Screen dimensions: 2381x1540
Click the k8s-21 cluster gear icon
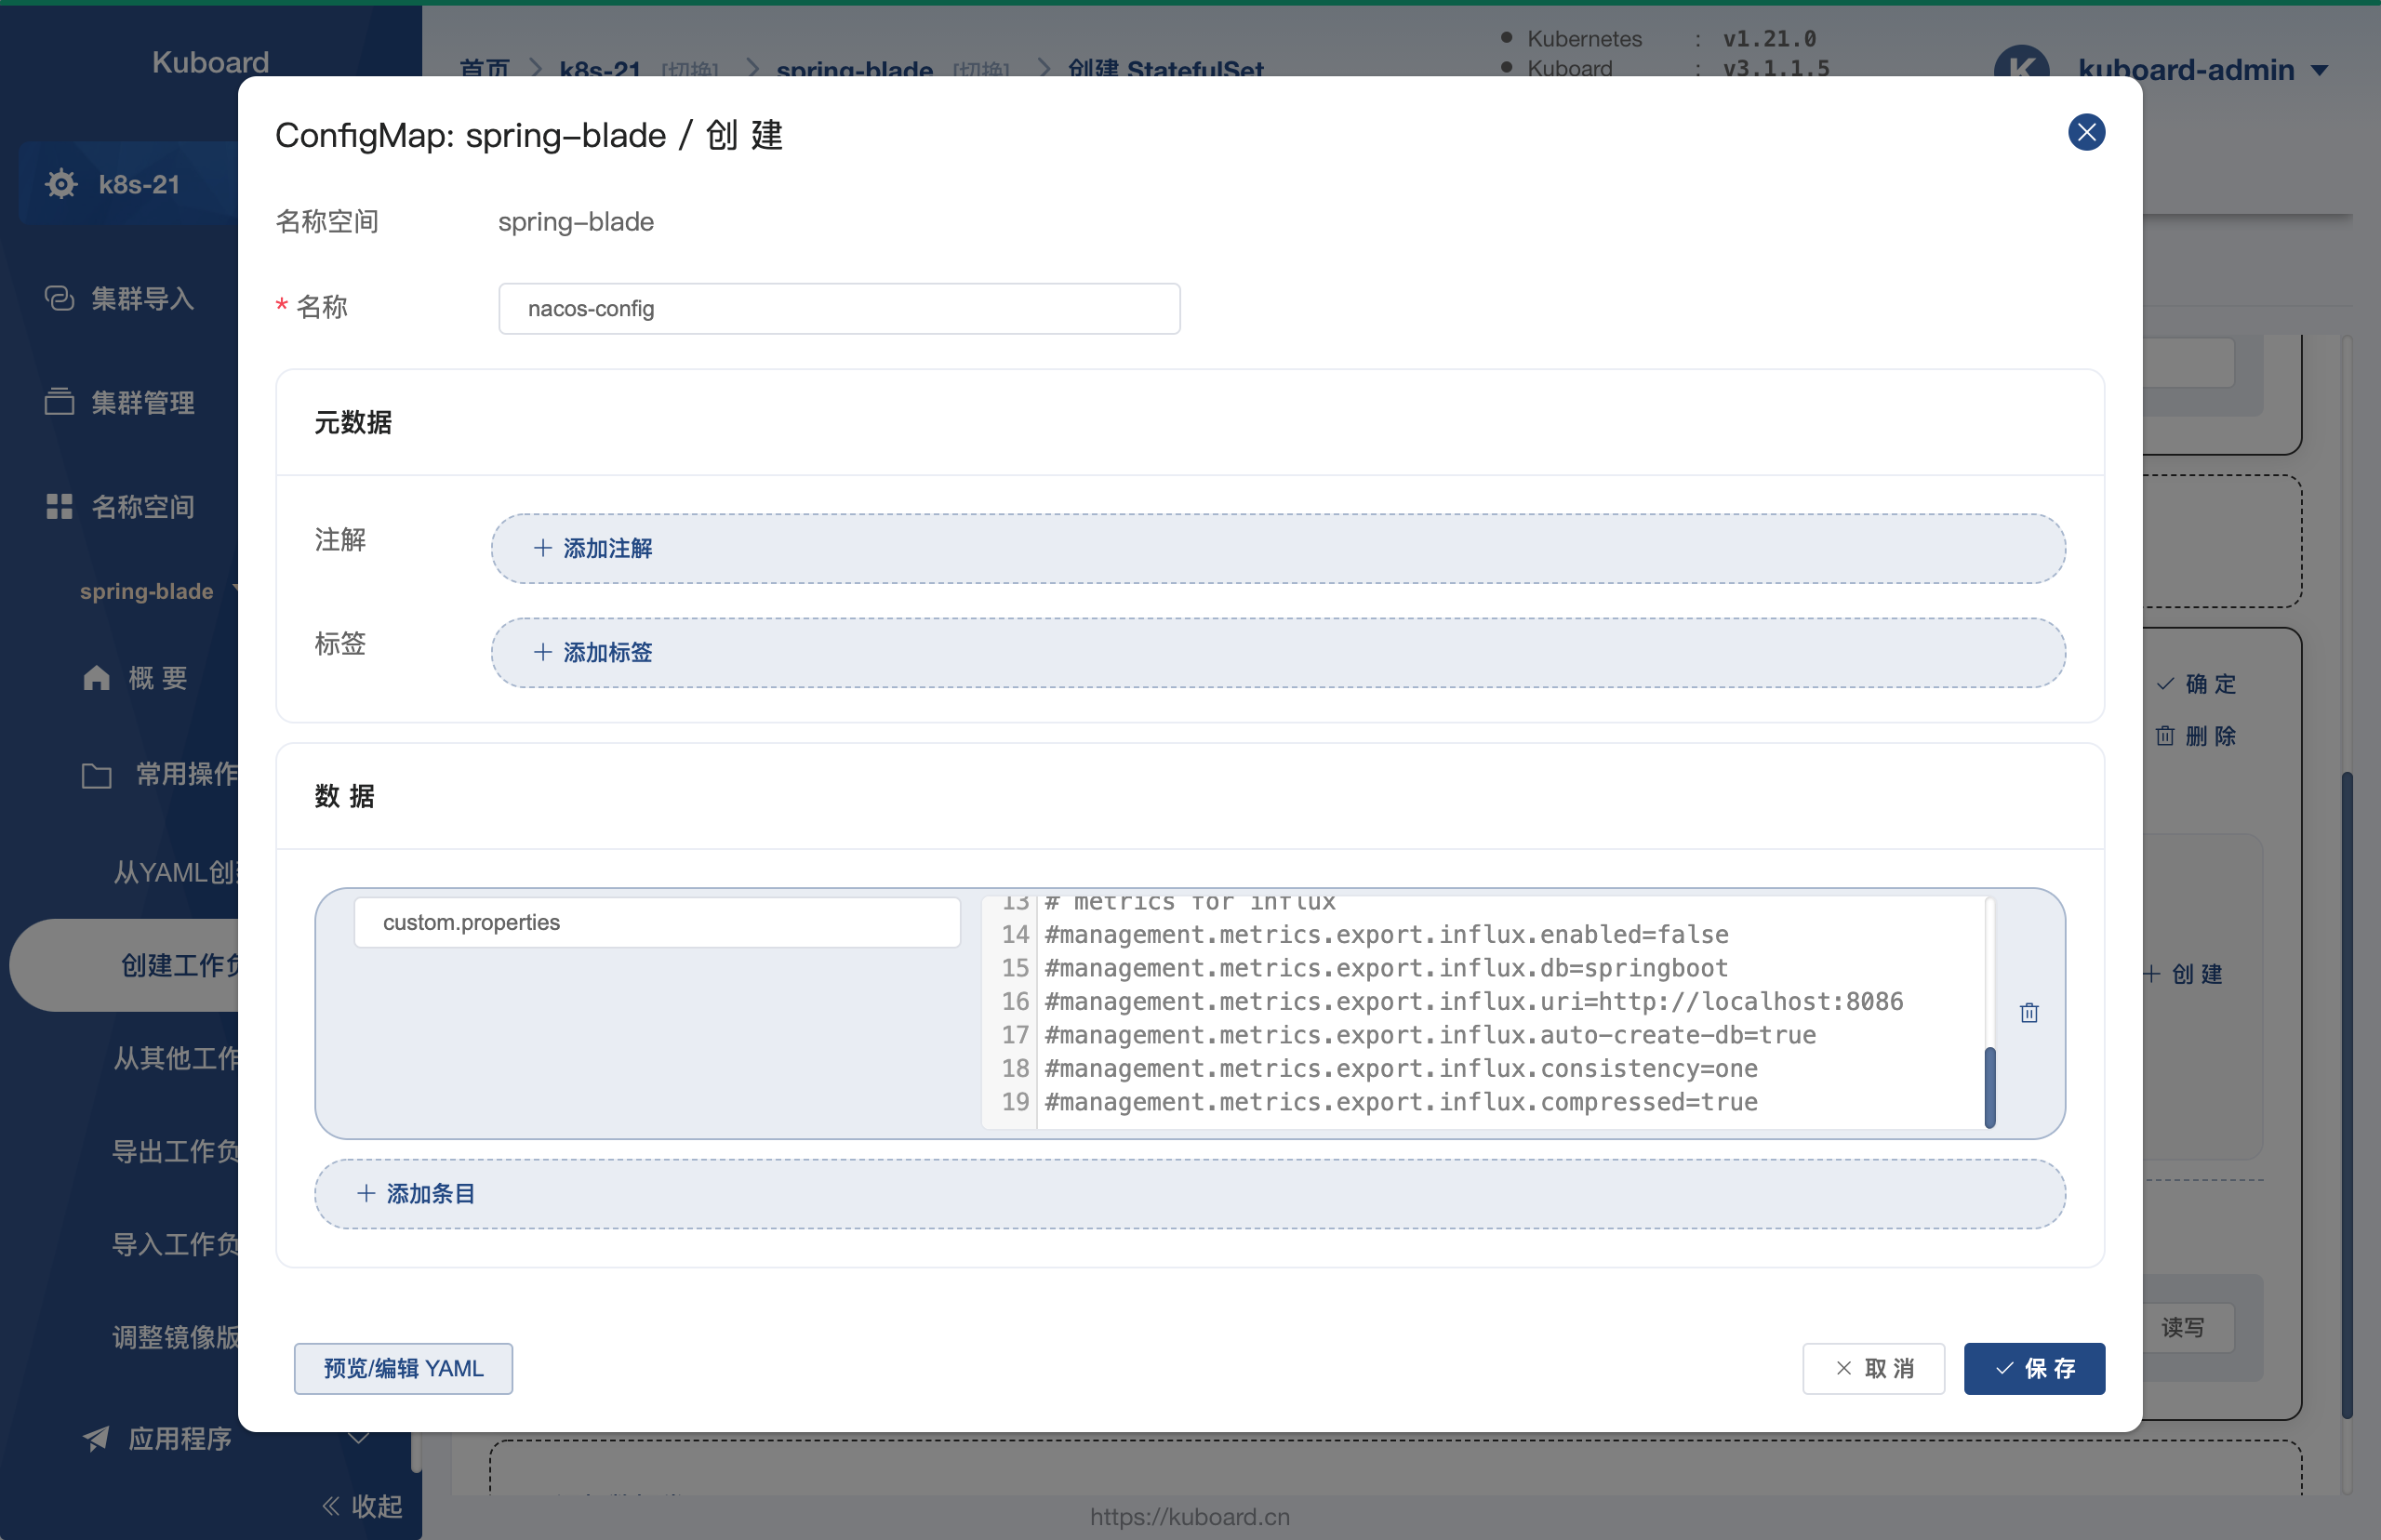[x=61, y=184]
